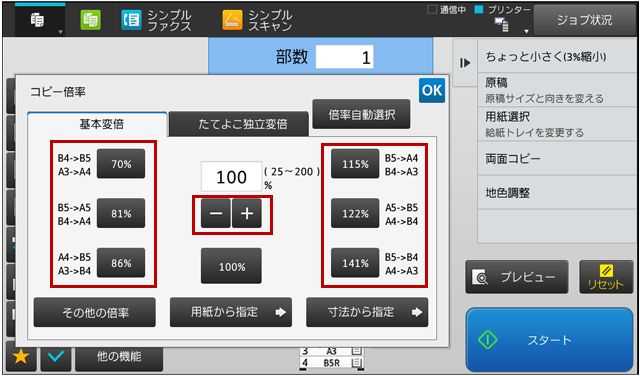640x376 pixels.
Task: Select paper tray 3 A3 row
Action: point(331,352)
